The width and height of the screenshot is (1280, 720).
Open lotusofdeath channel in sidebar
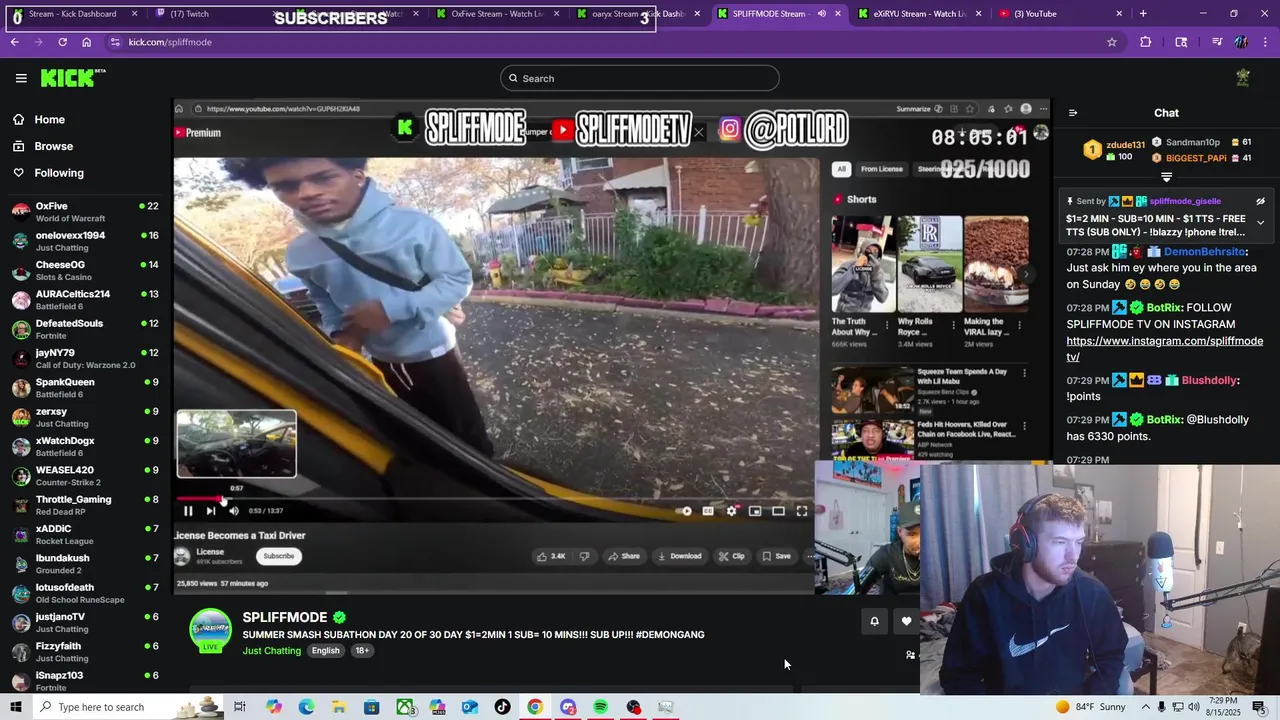pos(85,593)
